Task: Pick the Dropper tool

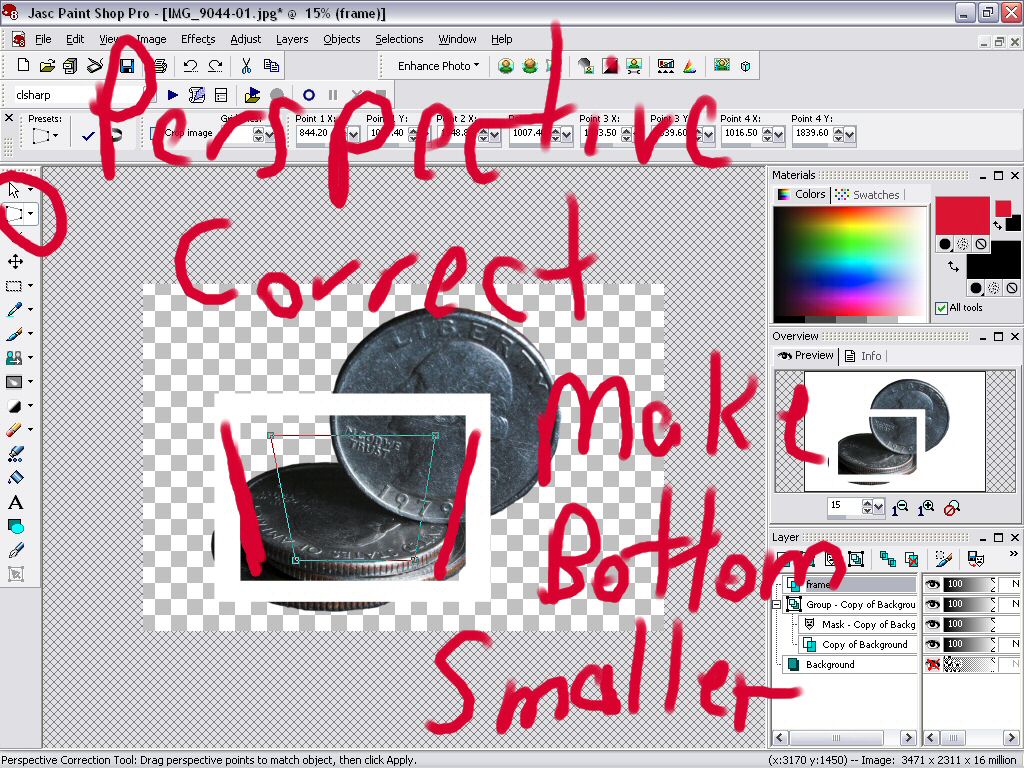Action: [15, 310]
